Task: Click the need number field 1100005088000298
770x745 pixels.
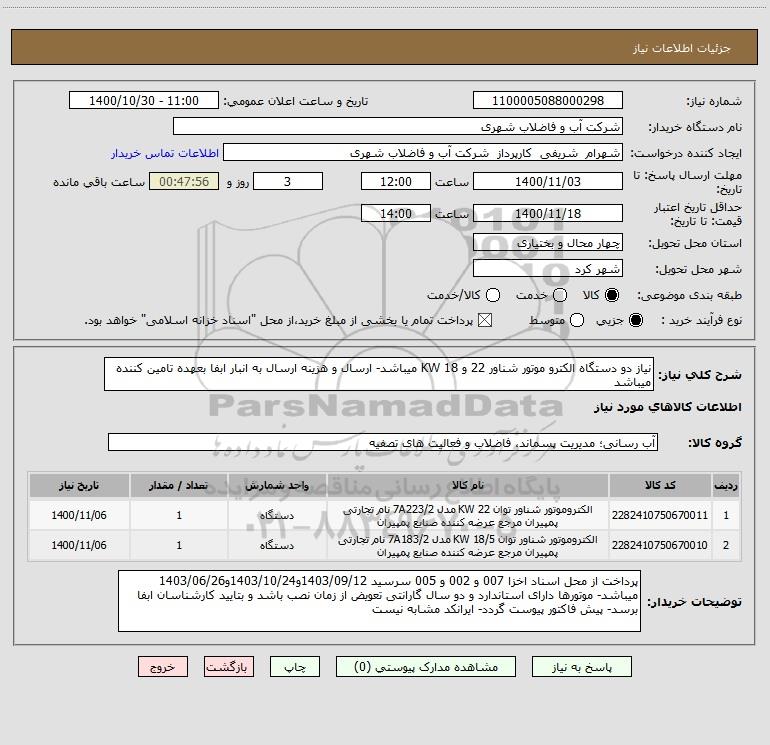Action: (548, 101)
